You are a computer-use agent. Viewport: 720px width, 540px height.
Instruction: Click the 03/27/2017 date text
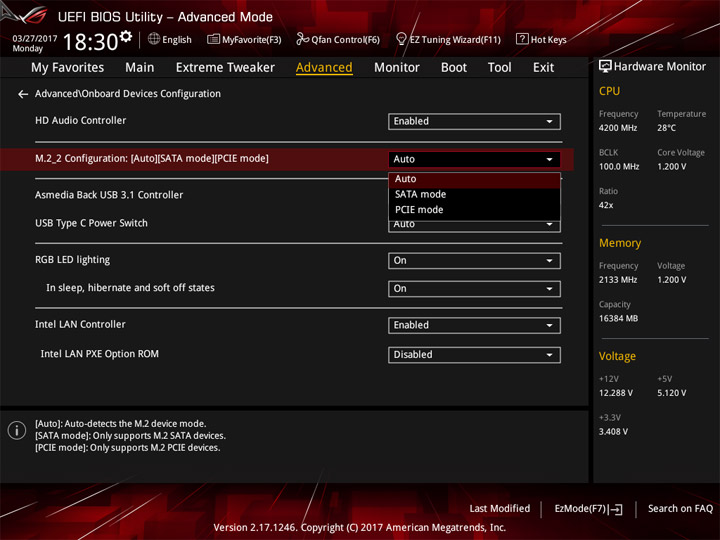point(35,39)
